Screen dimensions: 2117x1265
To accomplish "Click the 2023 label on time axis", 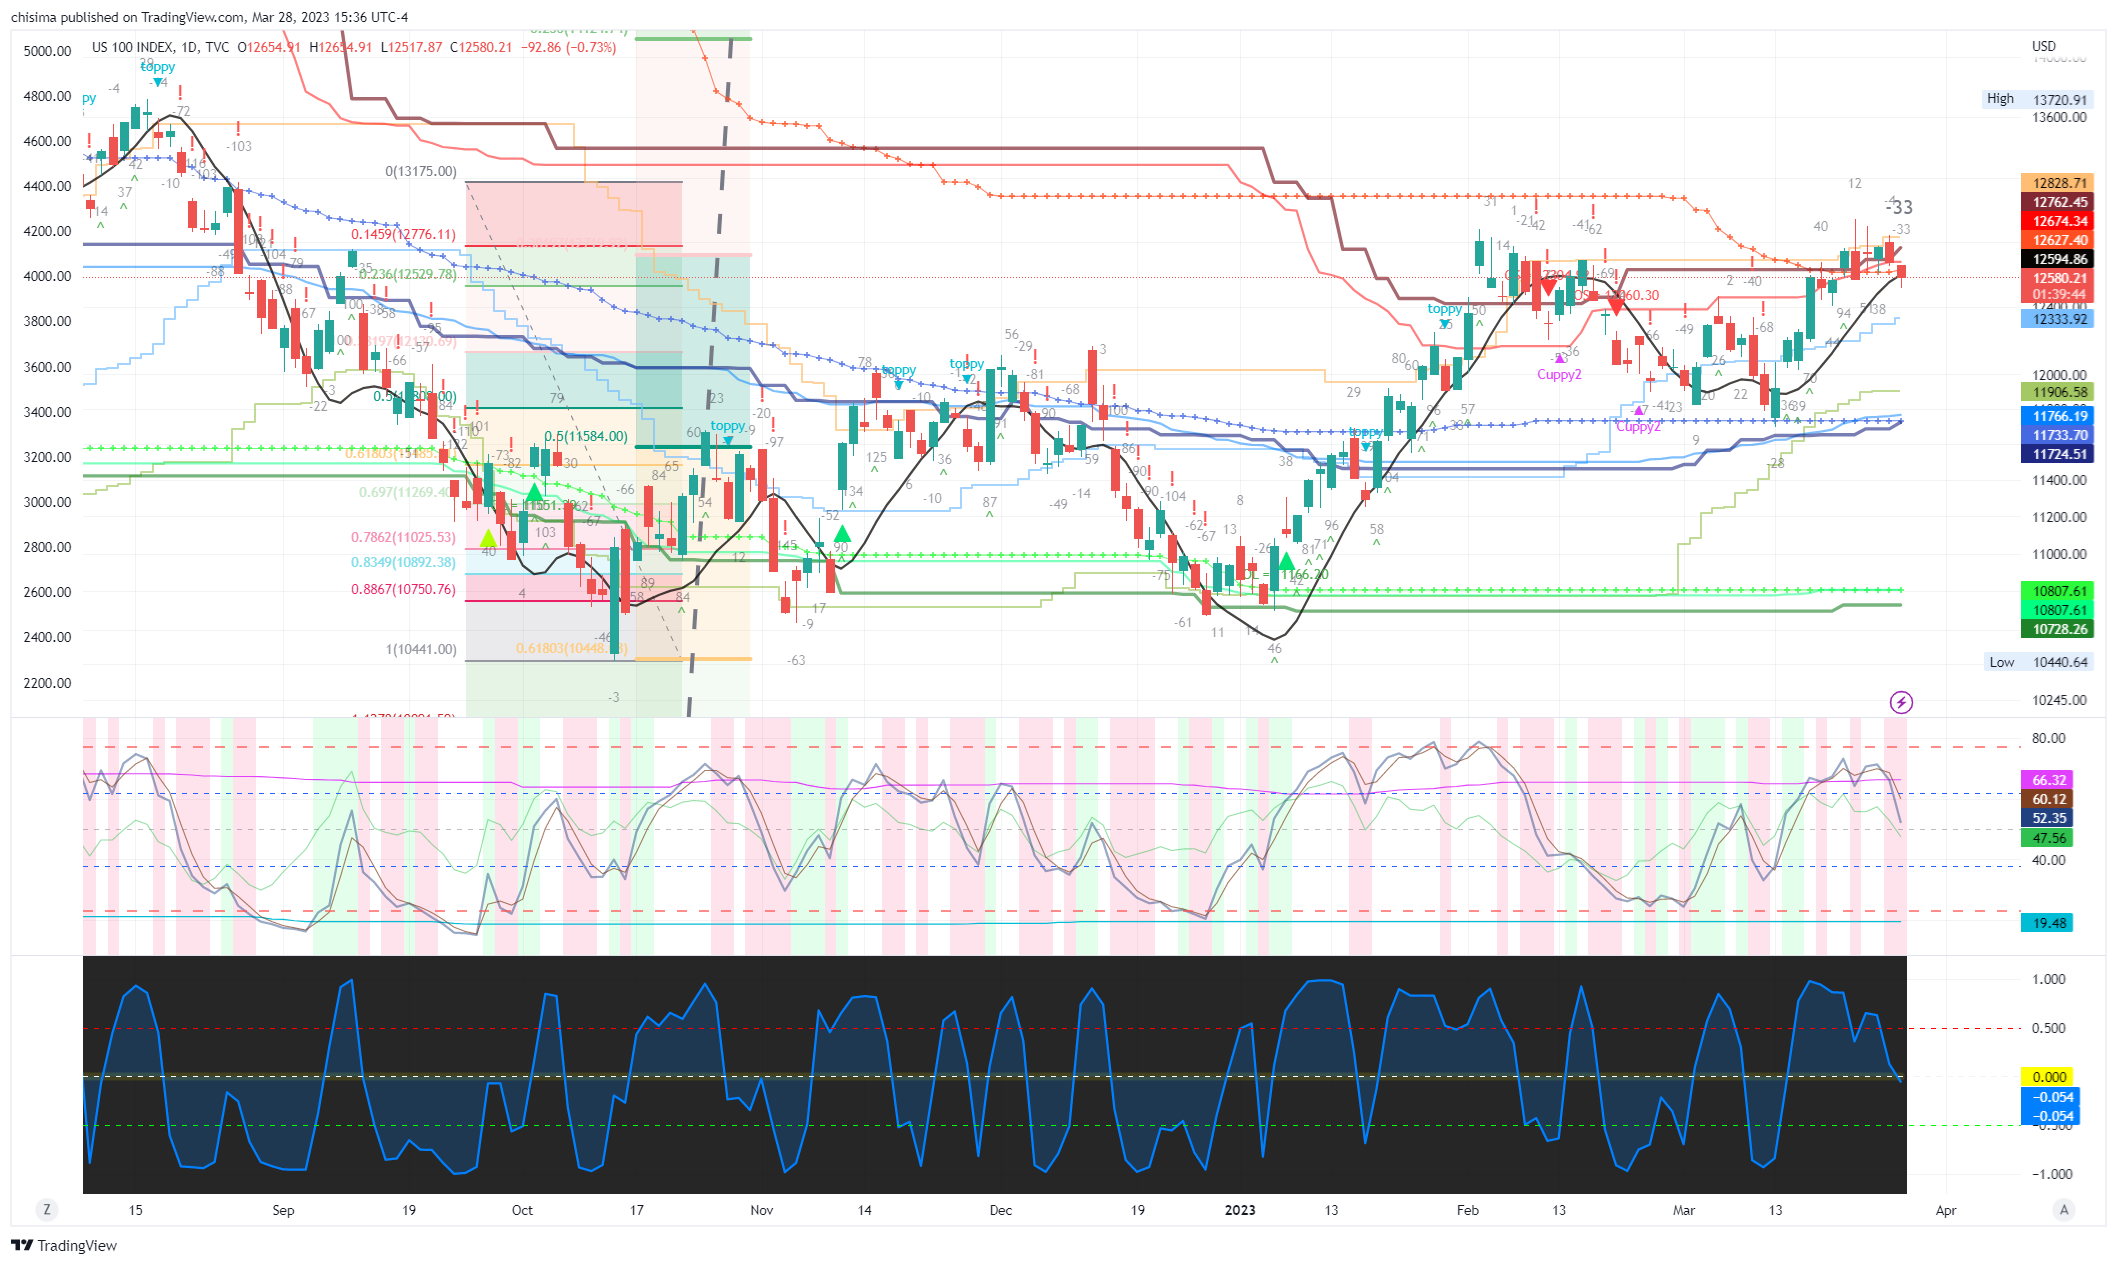I will (x=1239, y=1210).
